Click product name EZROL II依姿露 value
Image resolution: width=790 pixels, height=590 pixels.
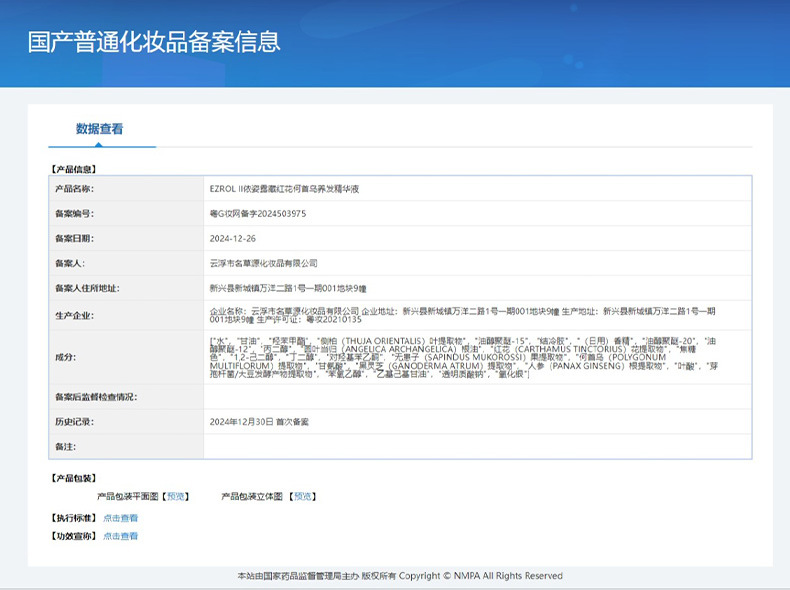pos(284,189)
